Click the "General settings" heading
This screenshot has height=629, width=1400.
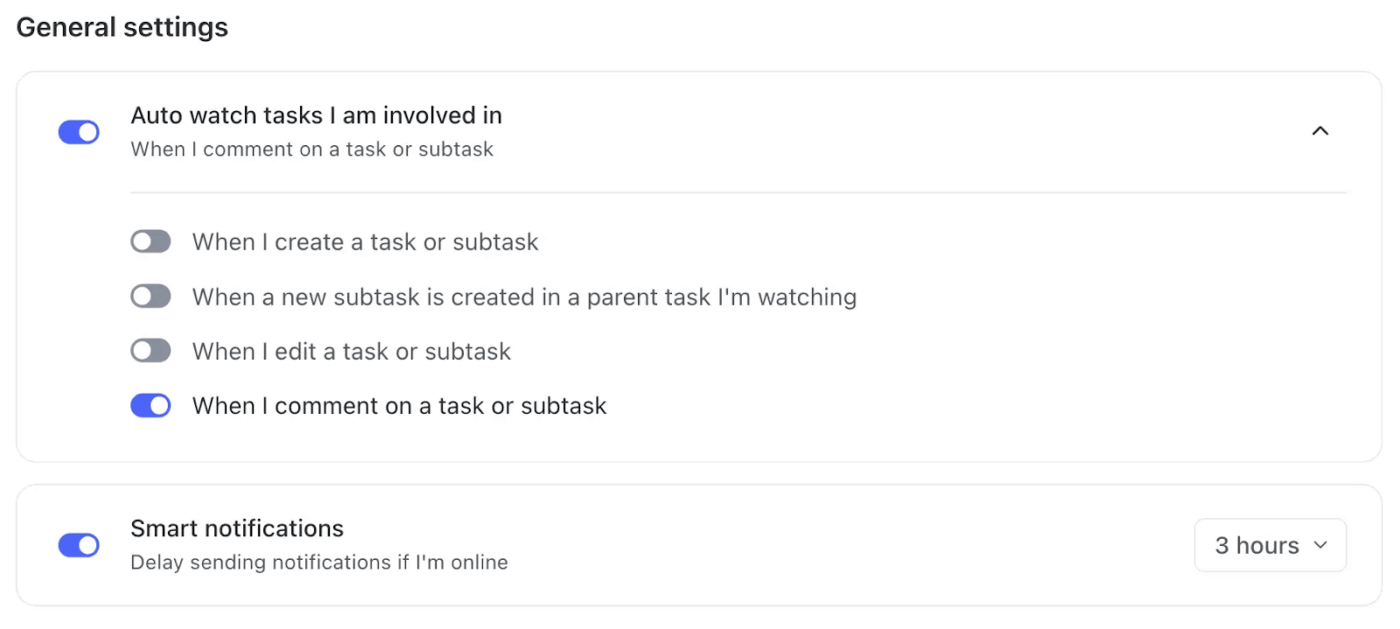coord(122,27)
